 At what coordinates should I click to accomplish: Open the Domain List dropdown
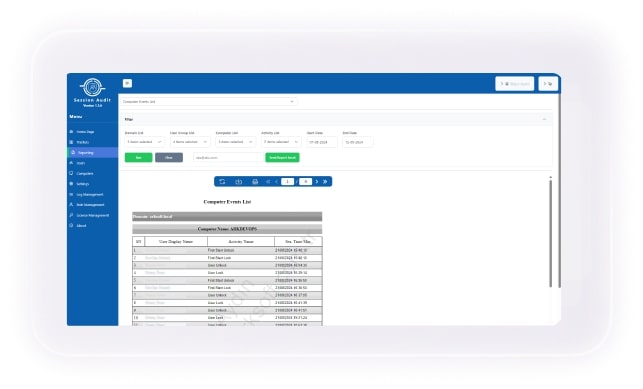[x=145, y=142]
